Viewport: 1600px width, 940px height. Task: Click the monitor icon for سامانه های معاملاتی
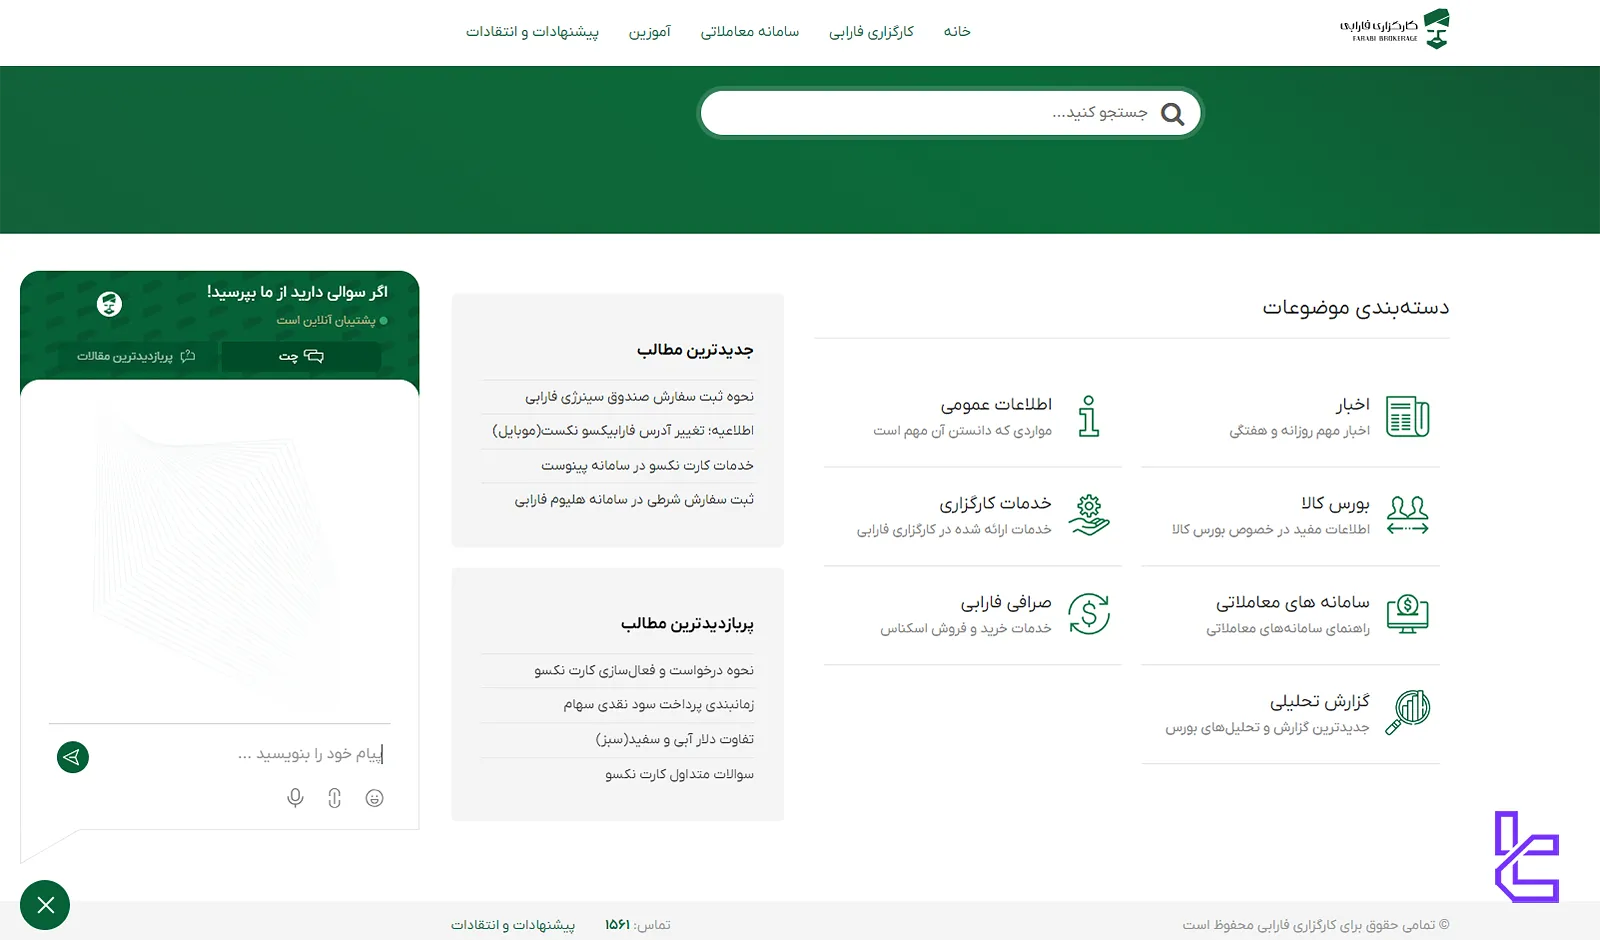[1409, 614]
